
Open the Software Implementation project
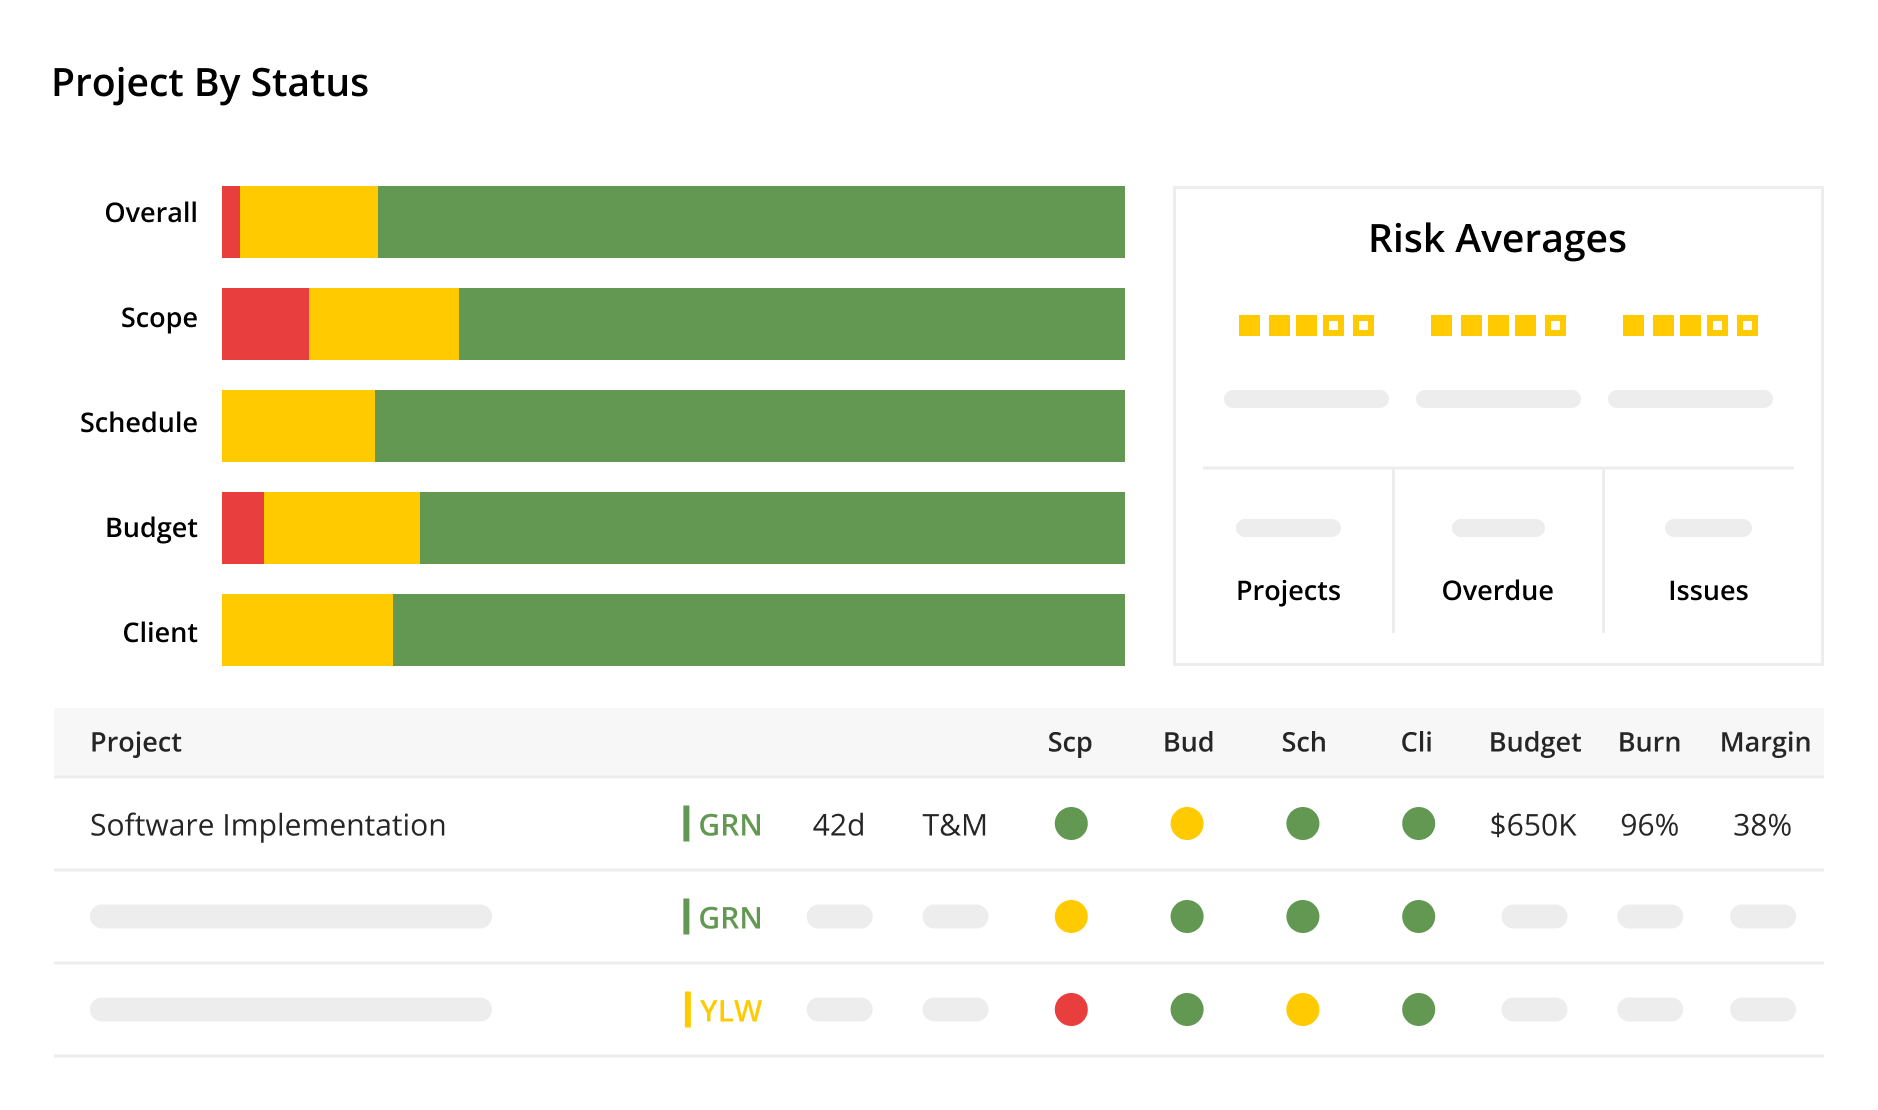tap(267, 824)
